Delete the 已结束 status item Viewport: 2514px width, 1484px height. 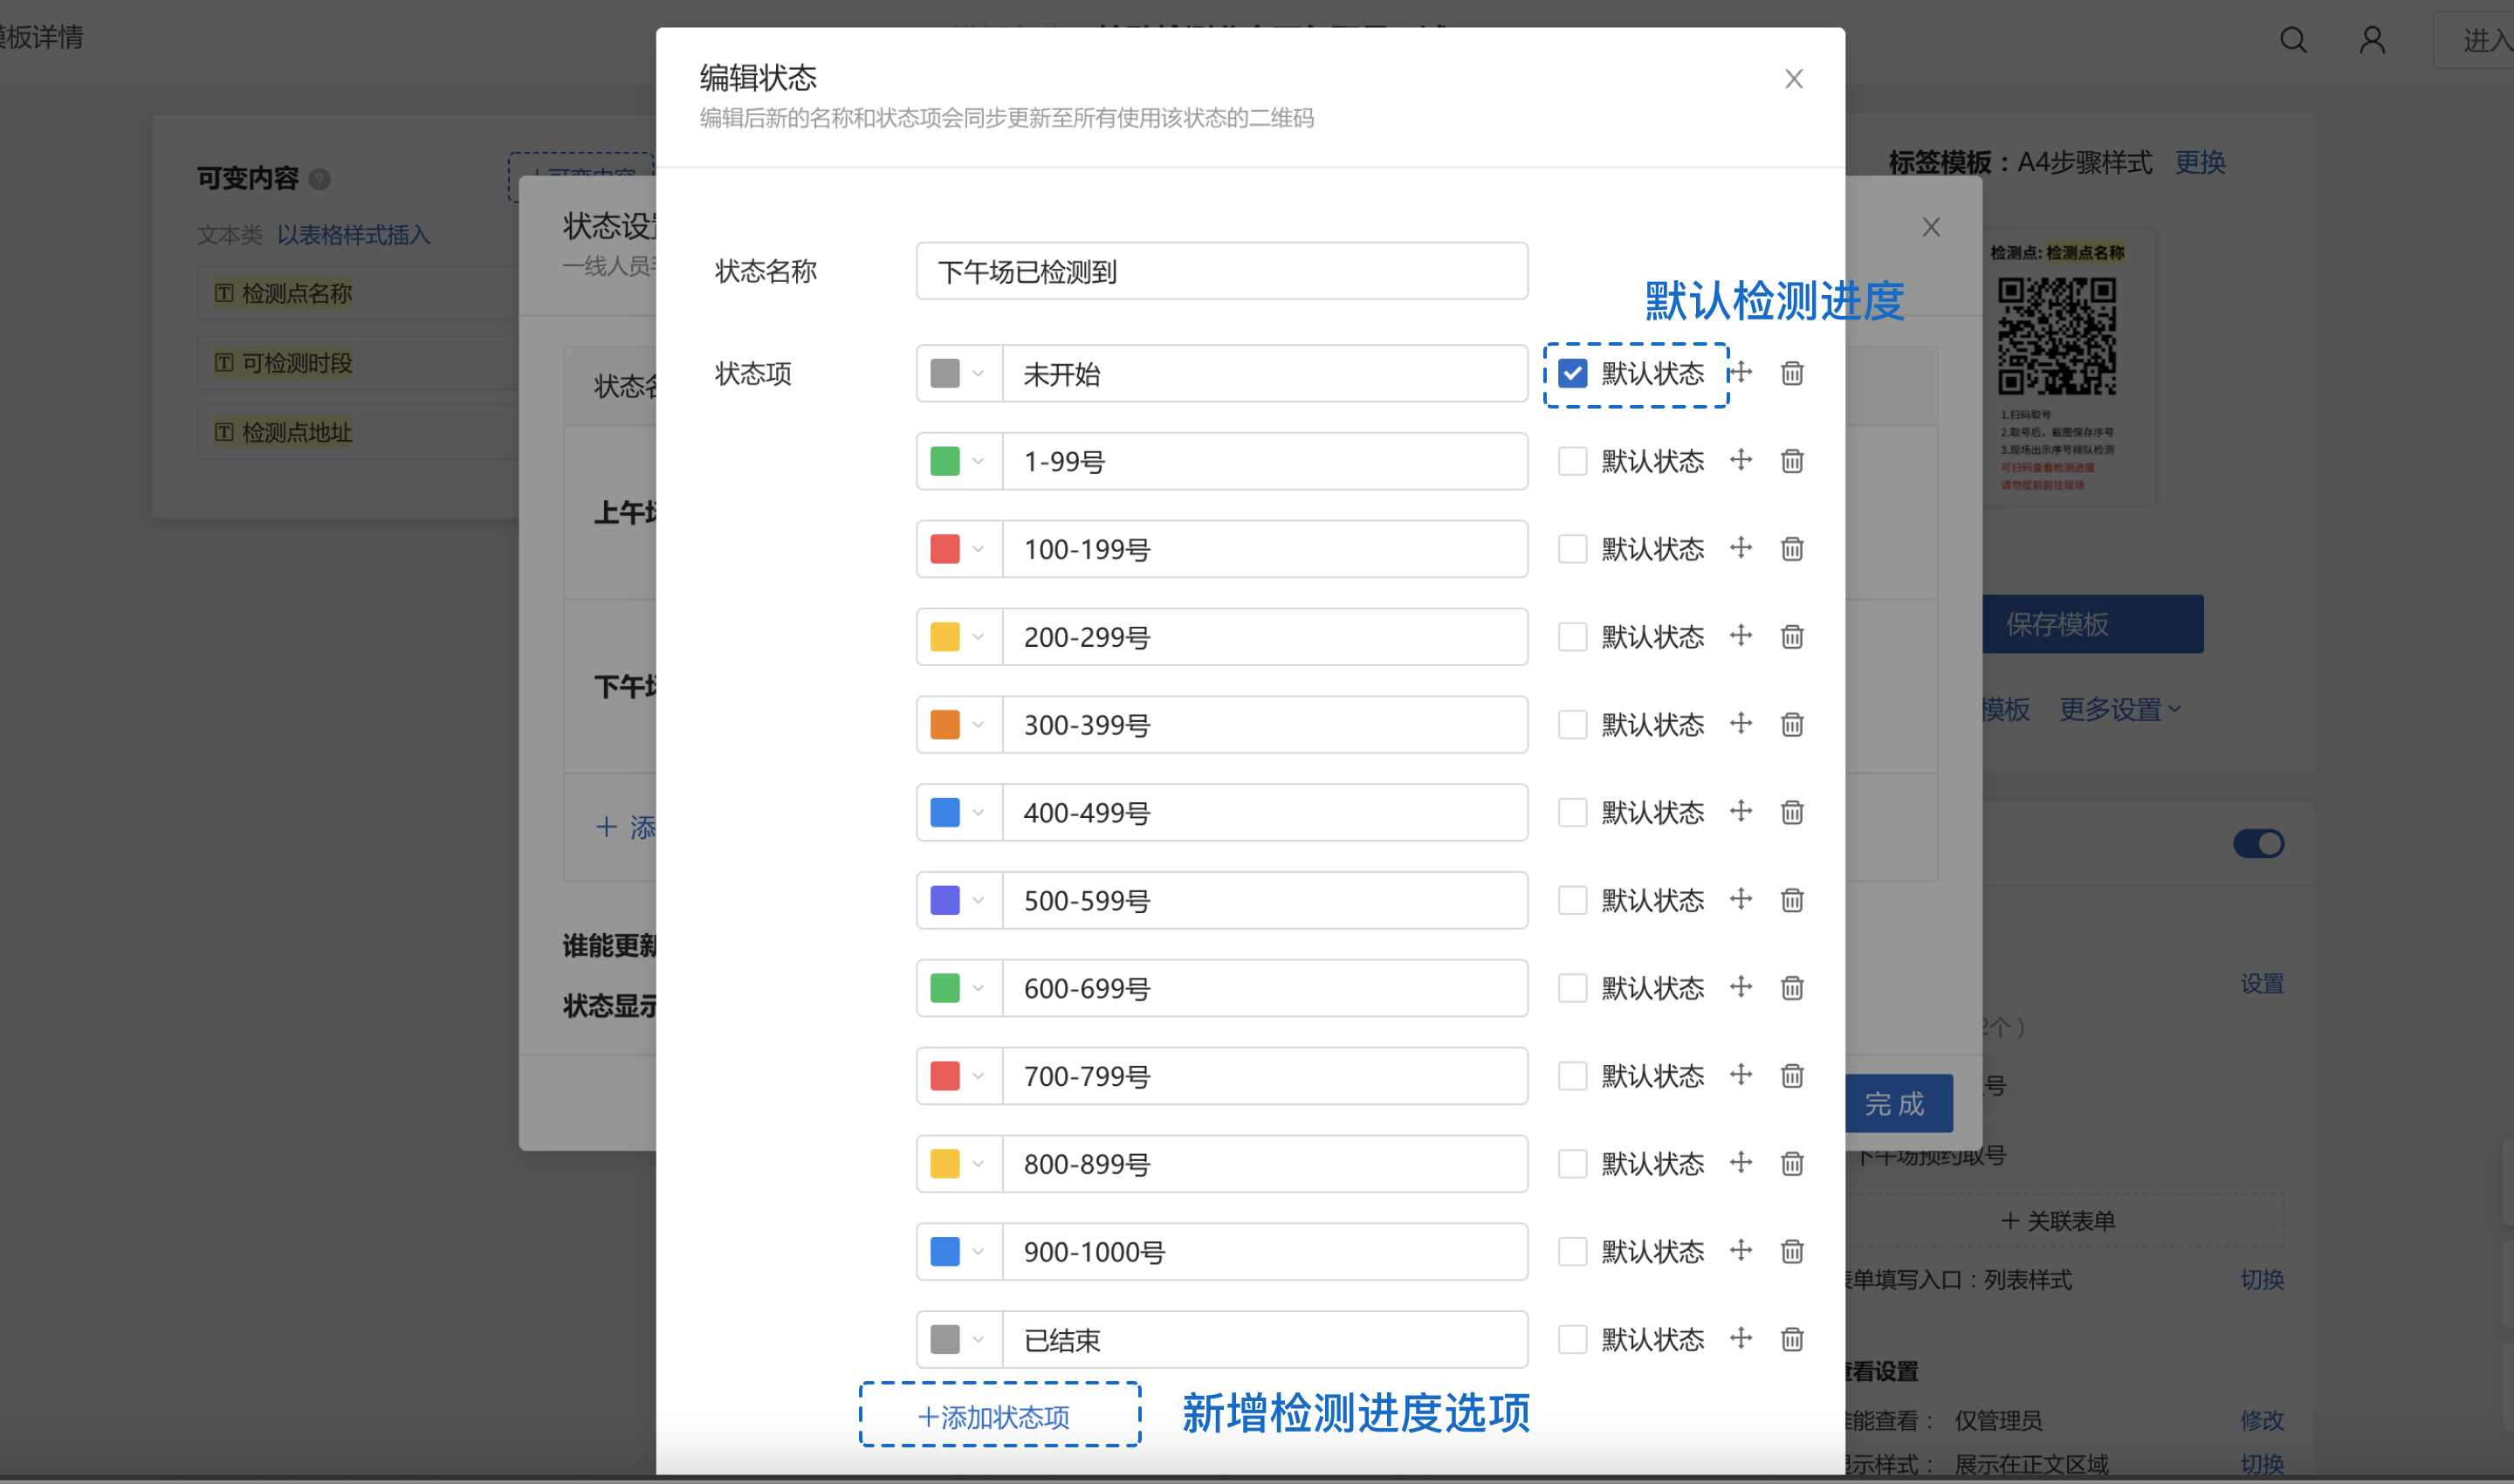[x=1791, y=1340]
